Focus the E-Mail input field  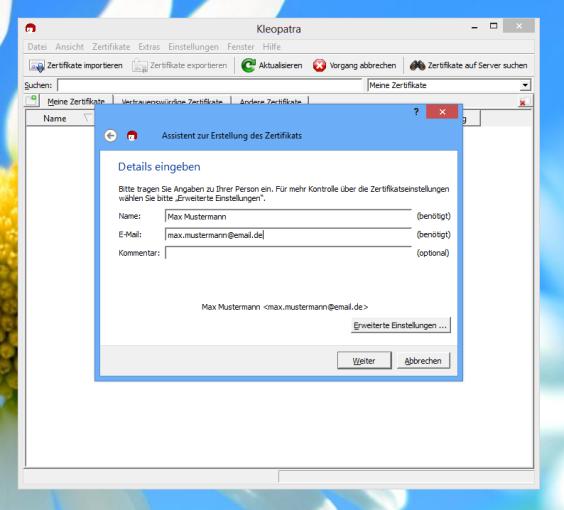tap(288, 235)
